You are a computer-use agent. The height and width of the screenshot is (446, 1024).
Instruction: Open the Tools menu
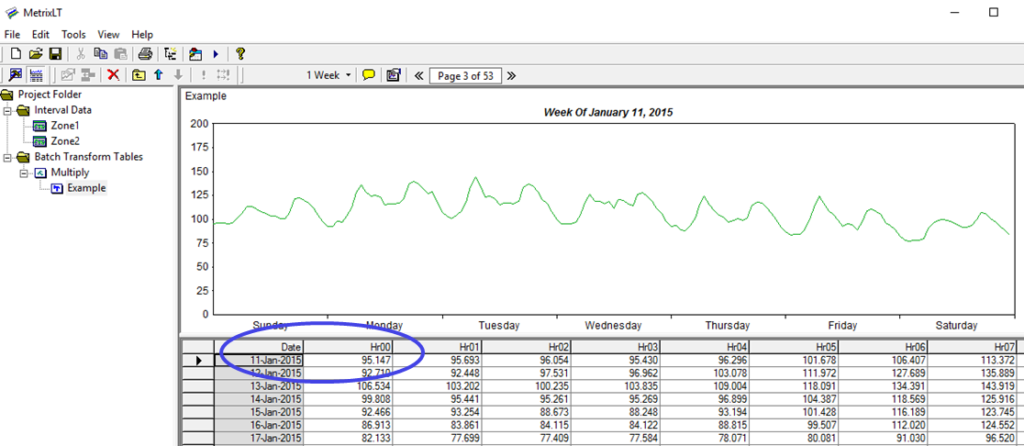click(x=73, y=34)
